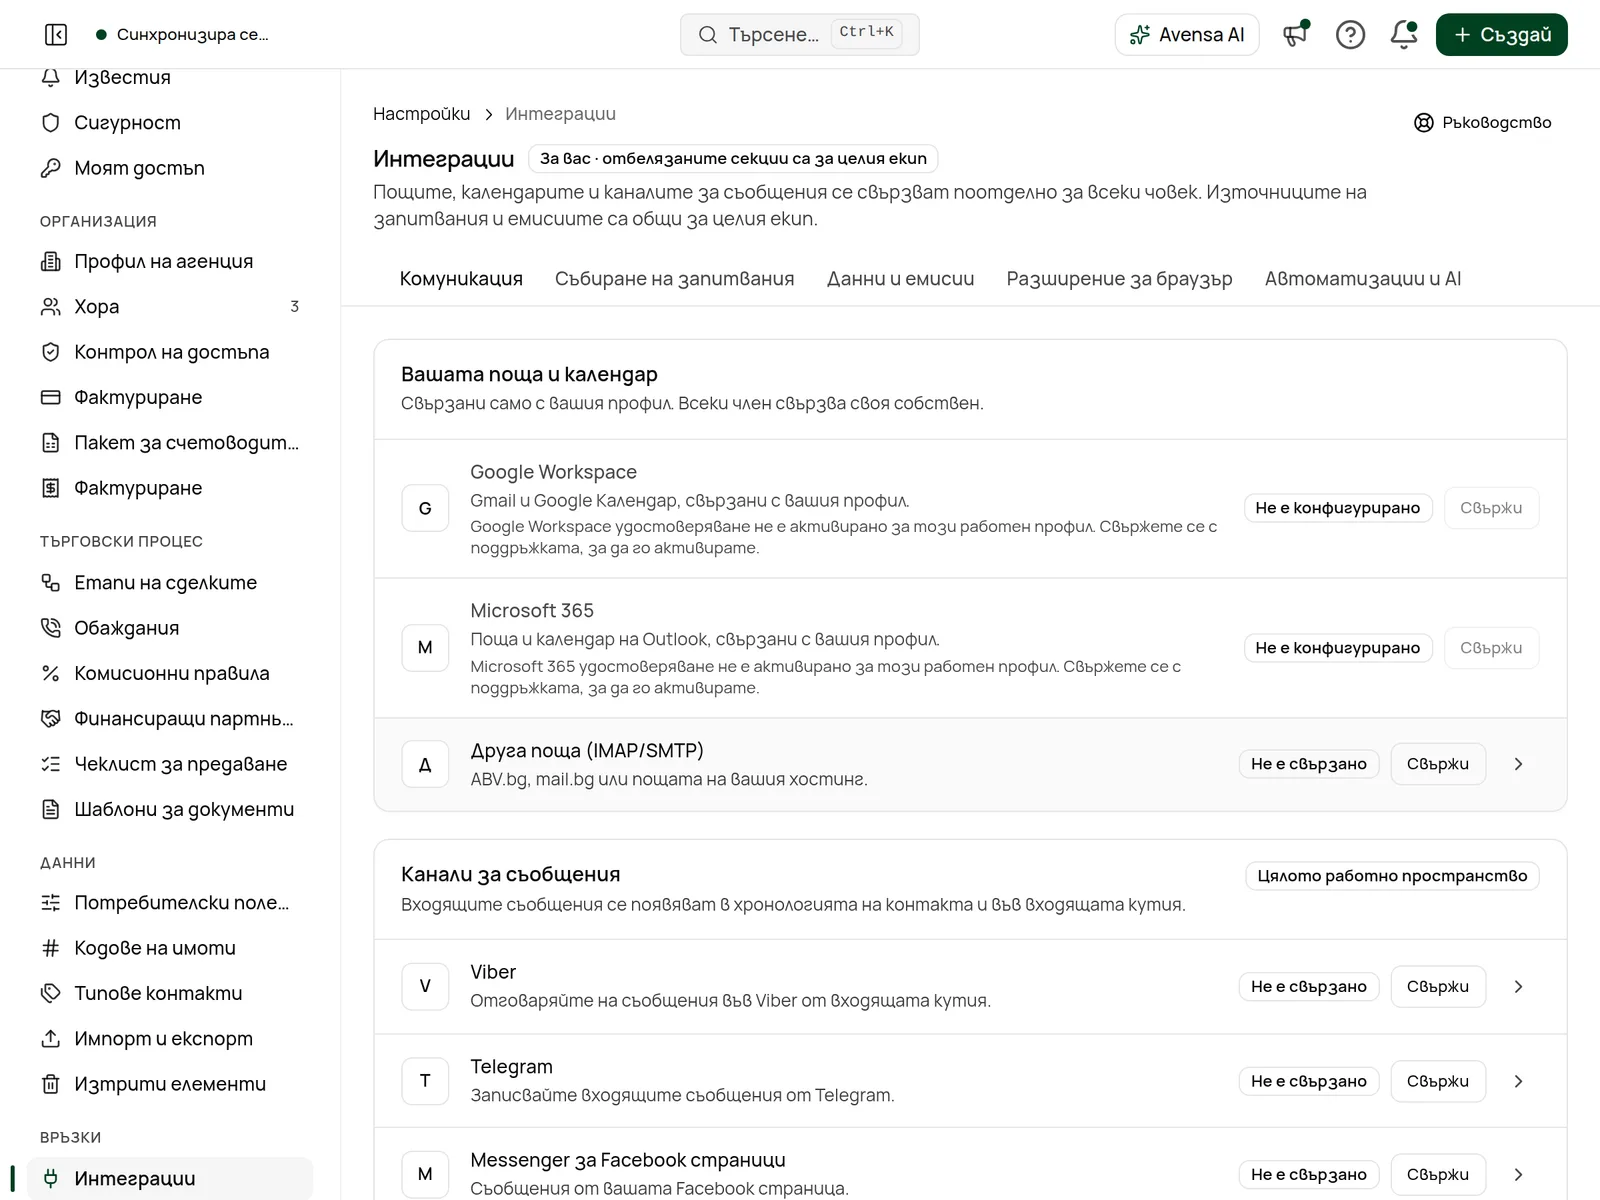This screenshot has width=1600, height=1200.
Task: Click the building icon for Профил на агенция
Action: click(x=51, y=261)
